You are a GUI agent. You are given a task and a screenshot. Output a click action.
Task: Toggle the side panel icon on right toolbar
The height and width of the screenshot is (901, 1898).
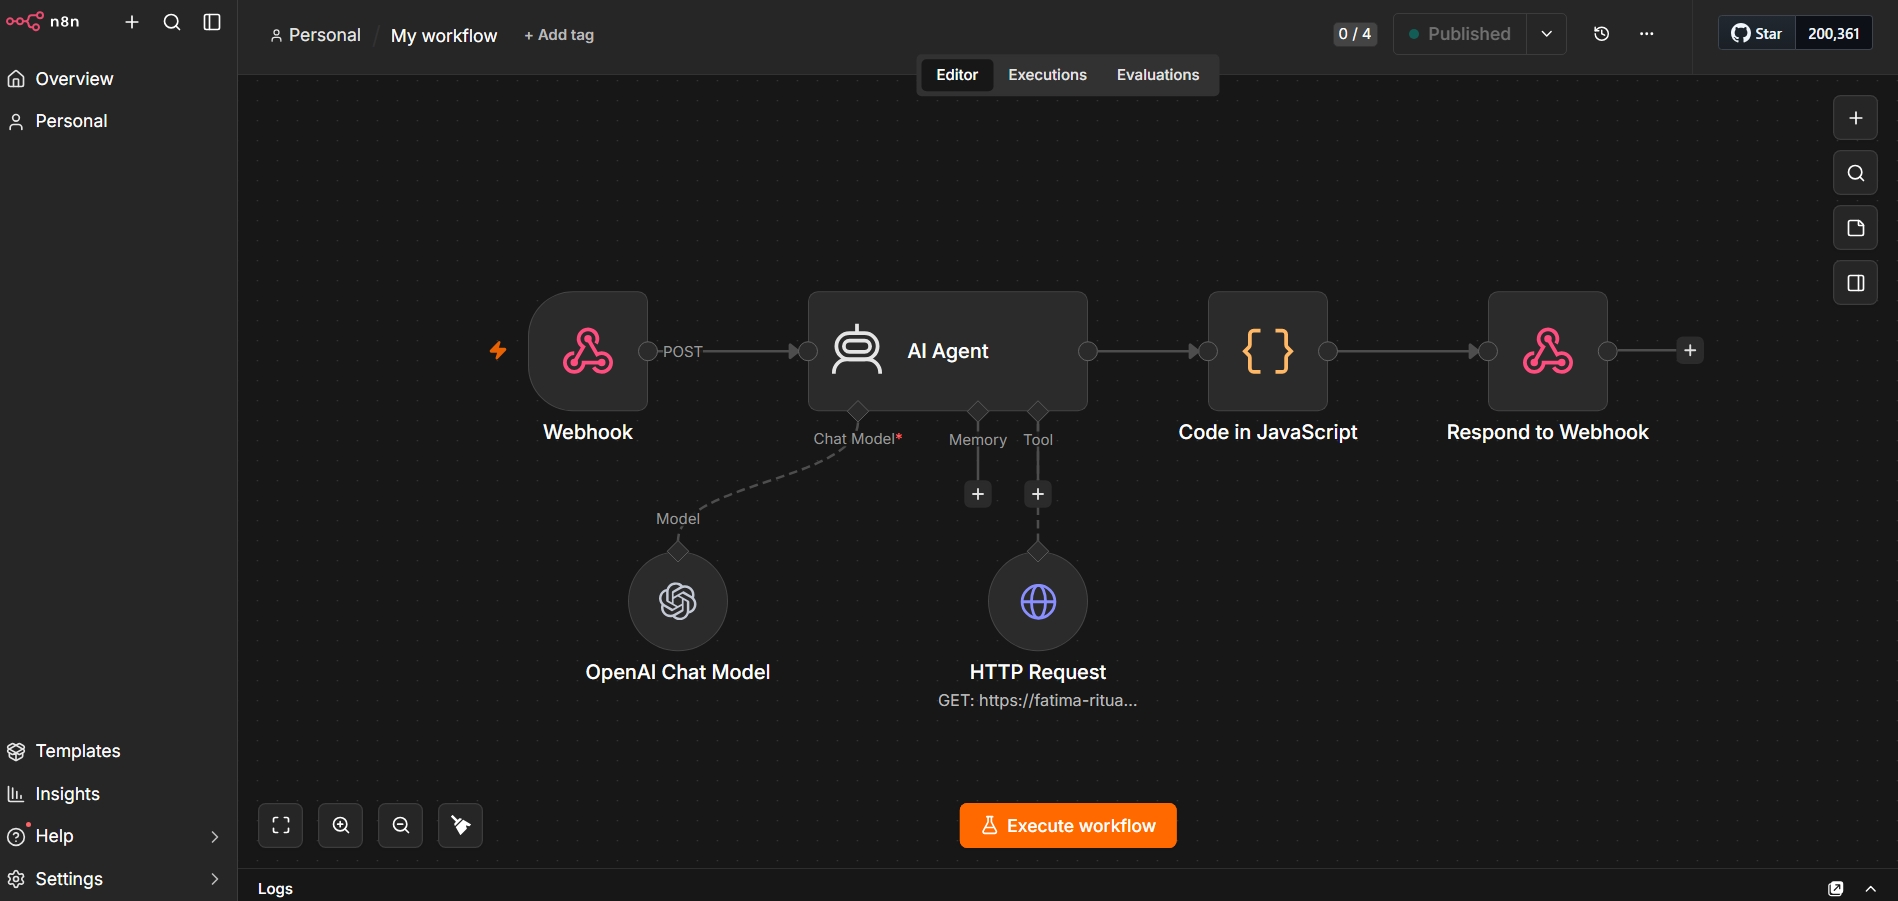(x=1855, y=283)
